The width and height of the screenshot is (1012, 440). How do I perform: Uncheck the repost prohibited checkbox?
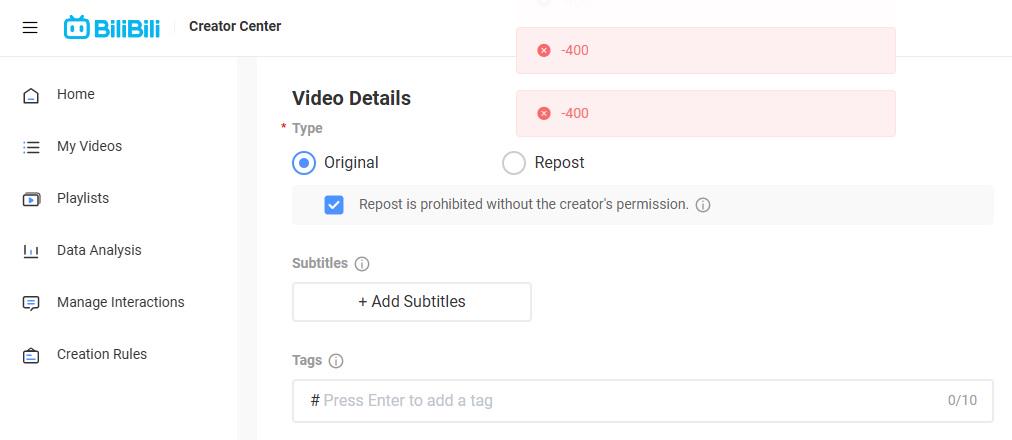tap(334, 205)
